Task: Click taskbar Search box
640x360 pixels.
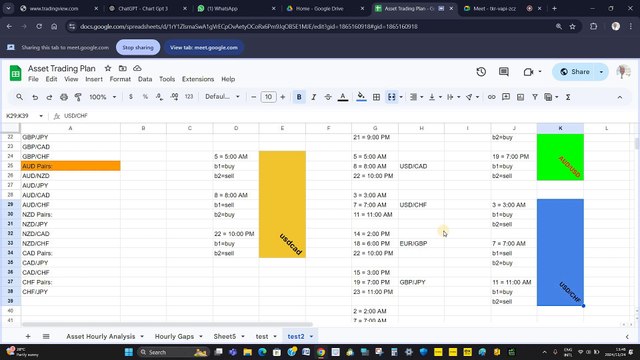Action: click(x=172, y=352)
